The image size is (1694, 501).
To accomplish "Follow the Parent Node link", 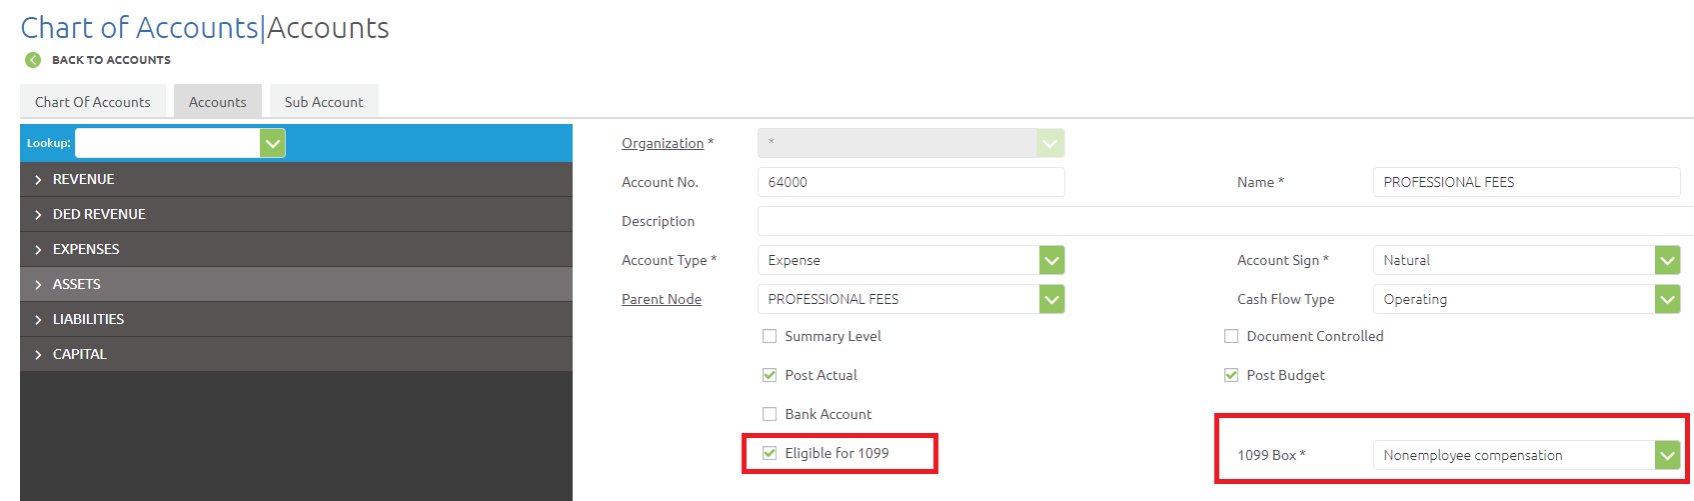I will tap(661, 299).
